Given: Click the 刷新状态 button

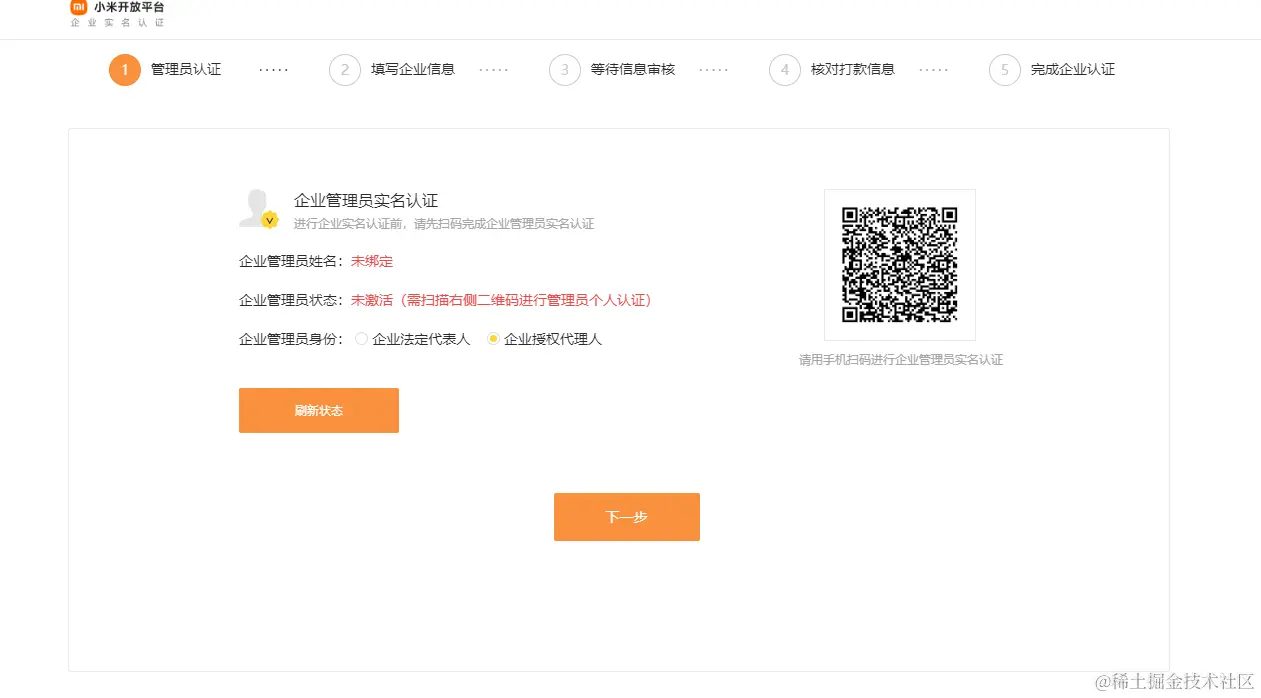Looking at the screenshot, I should click(x=319, y=410).
